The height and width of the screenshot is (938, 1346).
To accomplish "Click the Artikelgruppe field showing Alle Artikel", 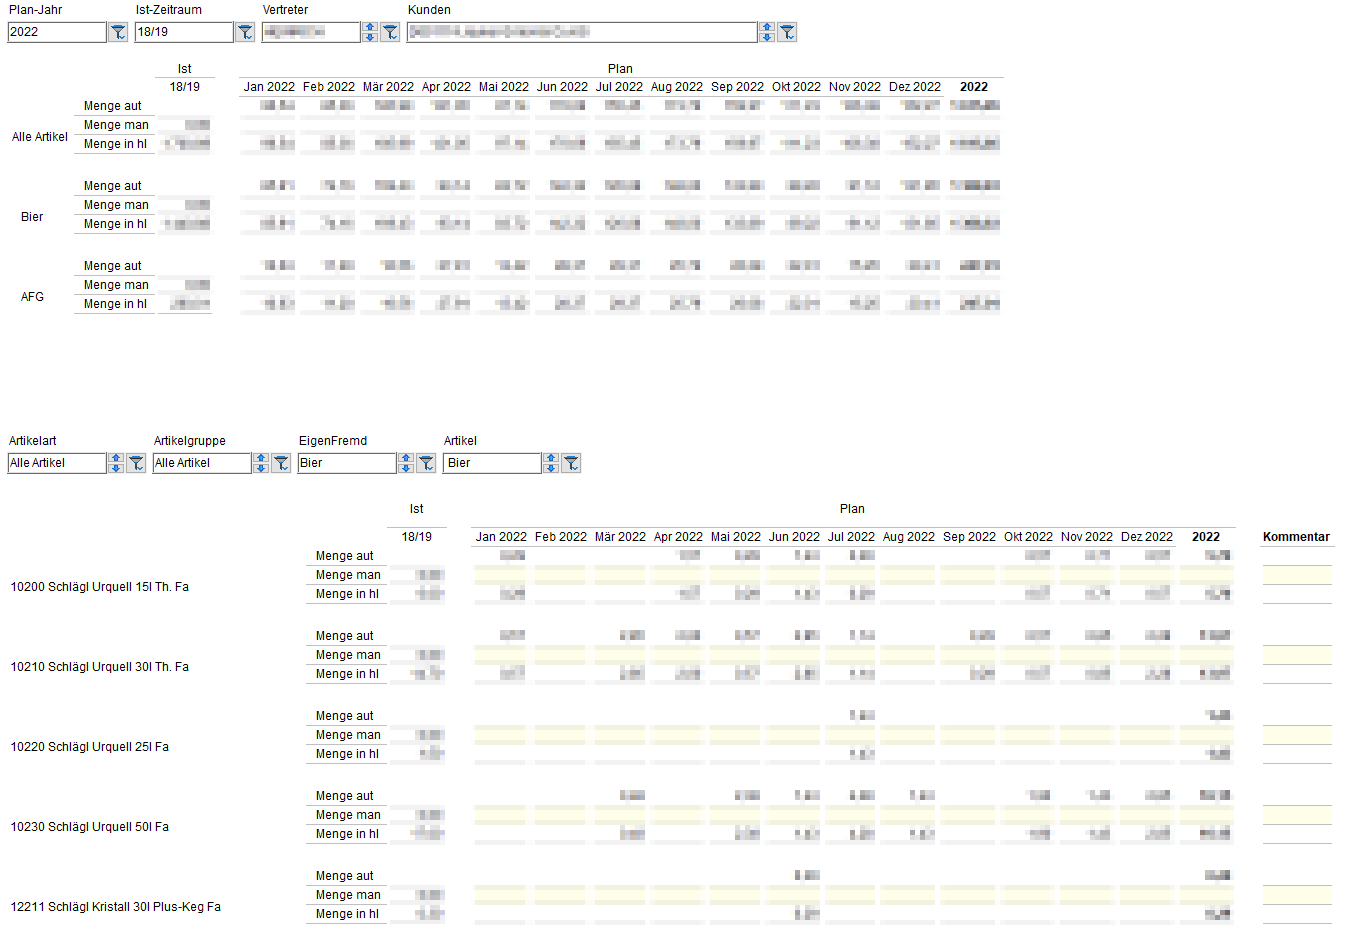I will [201, 463].
